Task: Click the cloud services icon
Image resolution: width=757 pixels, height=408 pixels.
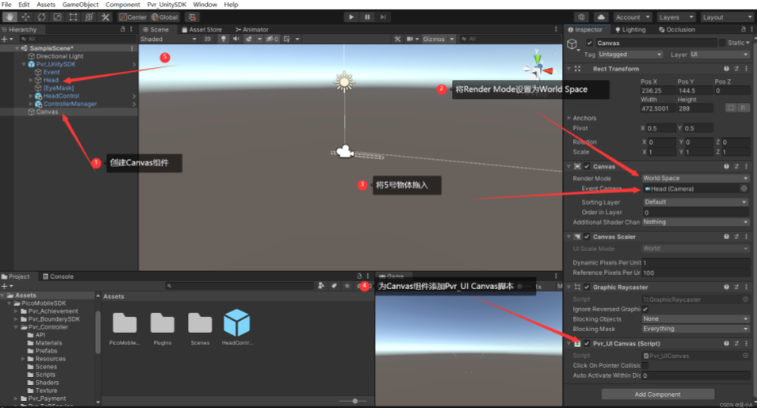Action: point(601,17)
